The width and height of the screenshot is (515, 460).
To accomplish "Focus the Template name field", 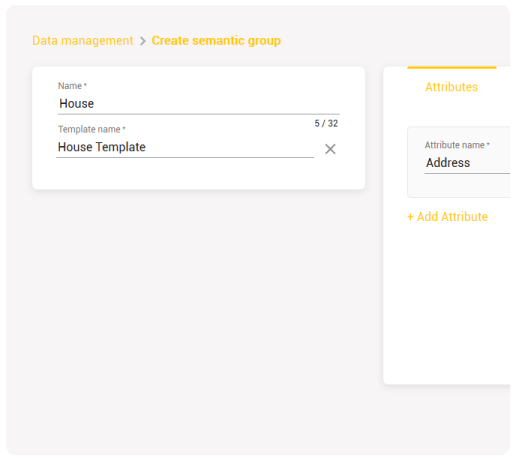I will point(185,147).
